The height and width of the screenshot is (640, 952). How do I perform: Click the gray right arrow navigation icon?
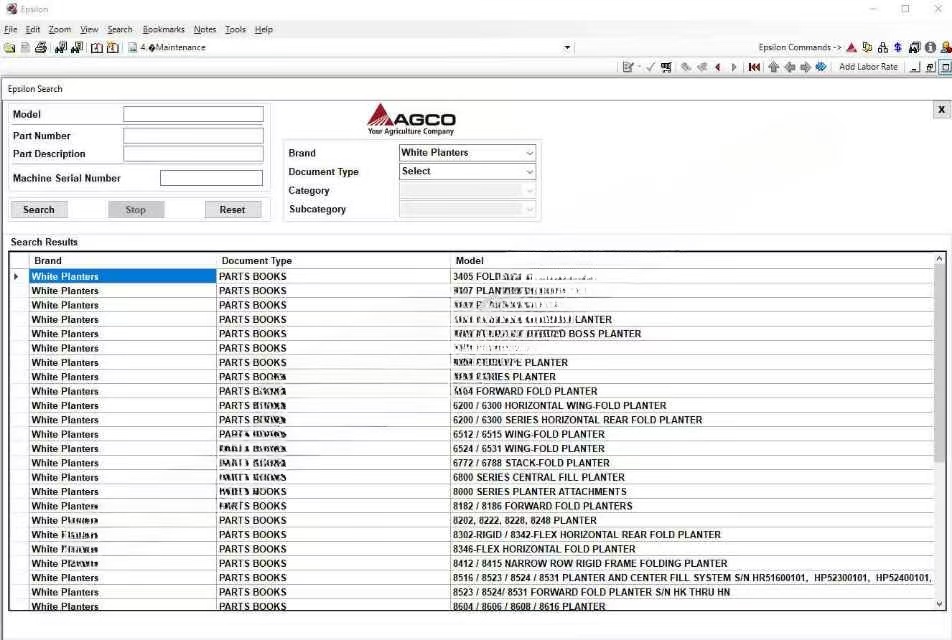(805, 67)
